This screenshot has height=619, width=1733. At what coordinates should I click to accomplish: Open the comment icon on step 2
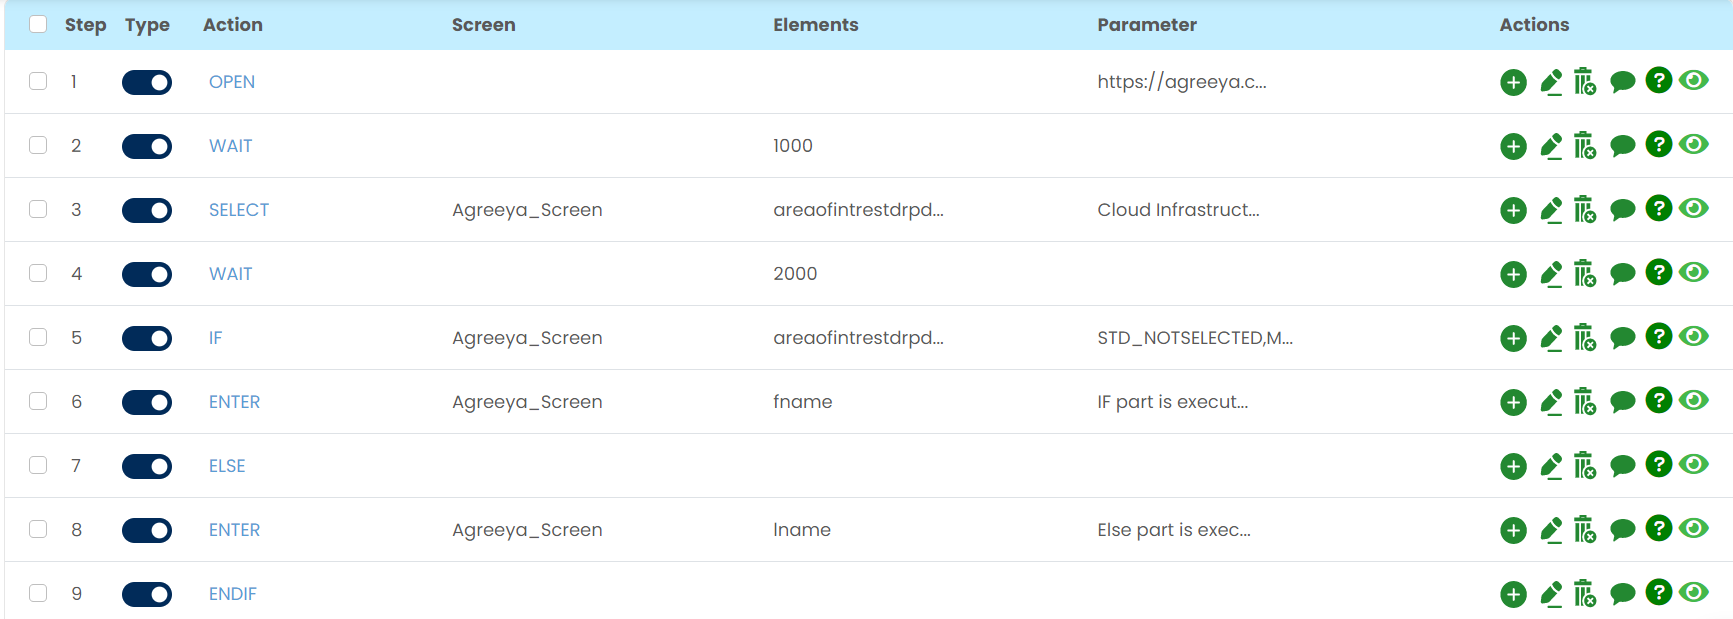click(1622, 146)
